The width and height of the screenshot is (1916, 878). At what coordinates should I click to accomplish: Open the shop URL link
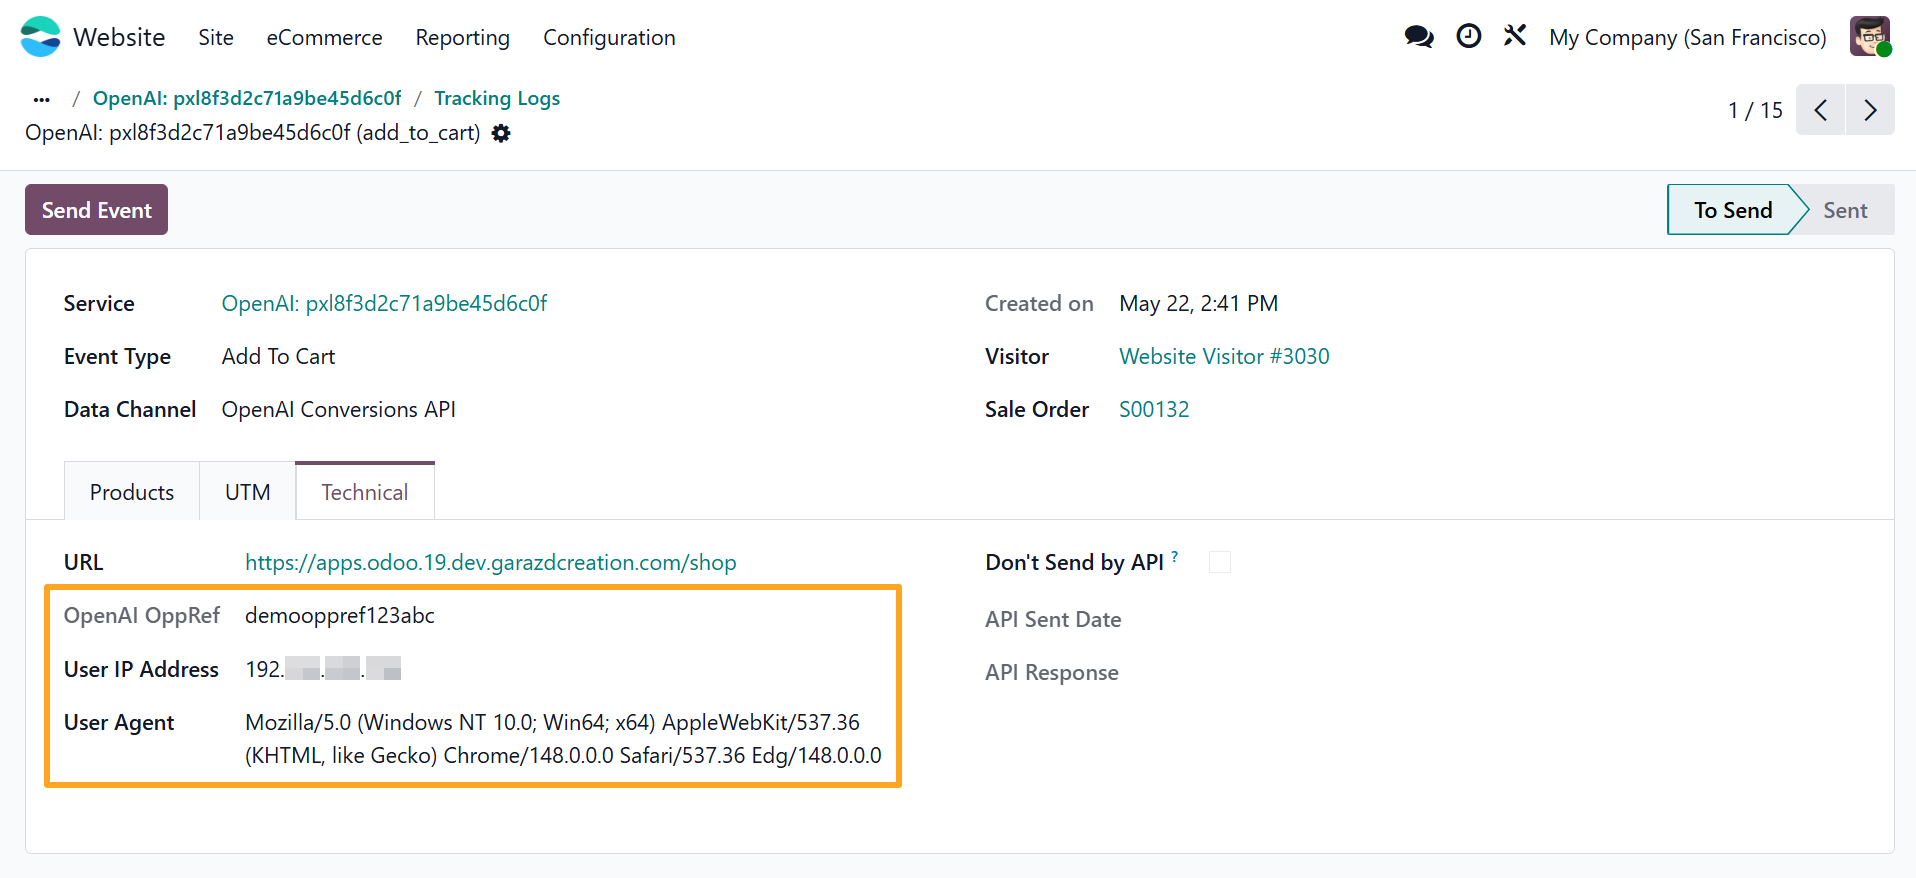[x=490, y=562]
